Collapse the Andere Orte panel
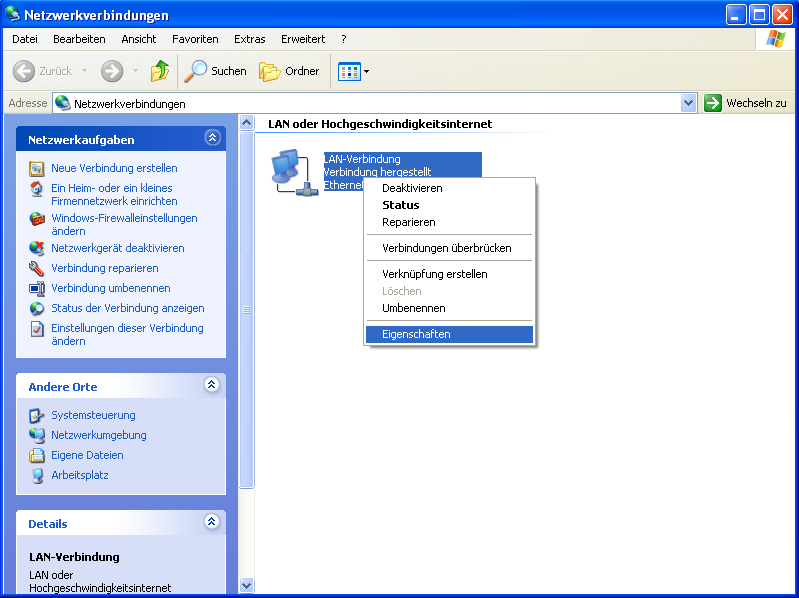799x598 pixels. [x=211, y=385]
